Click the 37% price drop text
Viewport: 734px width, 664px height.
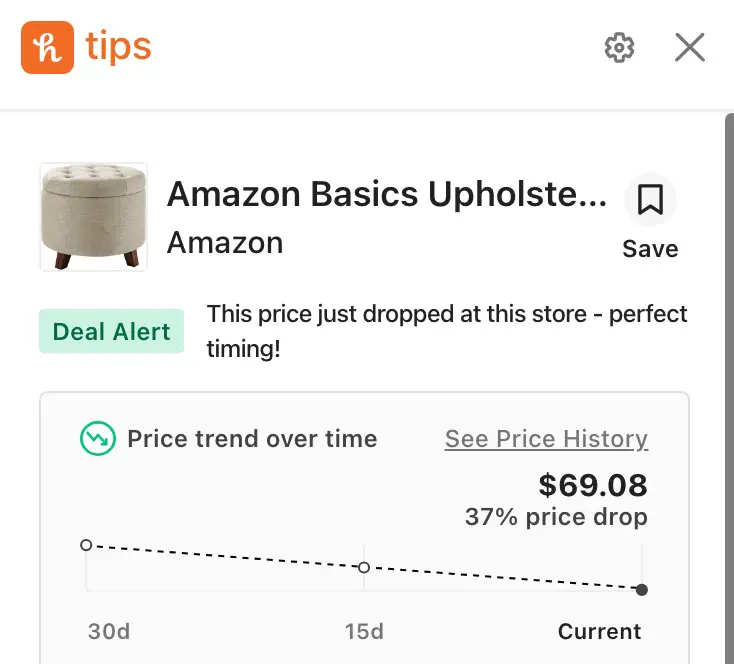pos(556,517)
